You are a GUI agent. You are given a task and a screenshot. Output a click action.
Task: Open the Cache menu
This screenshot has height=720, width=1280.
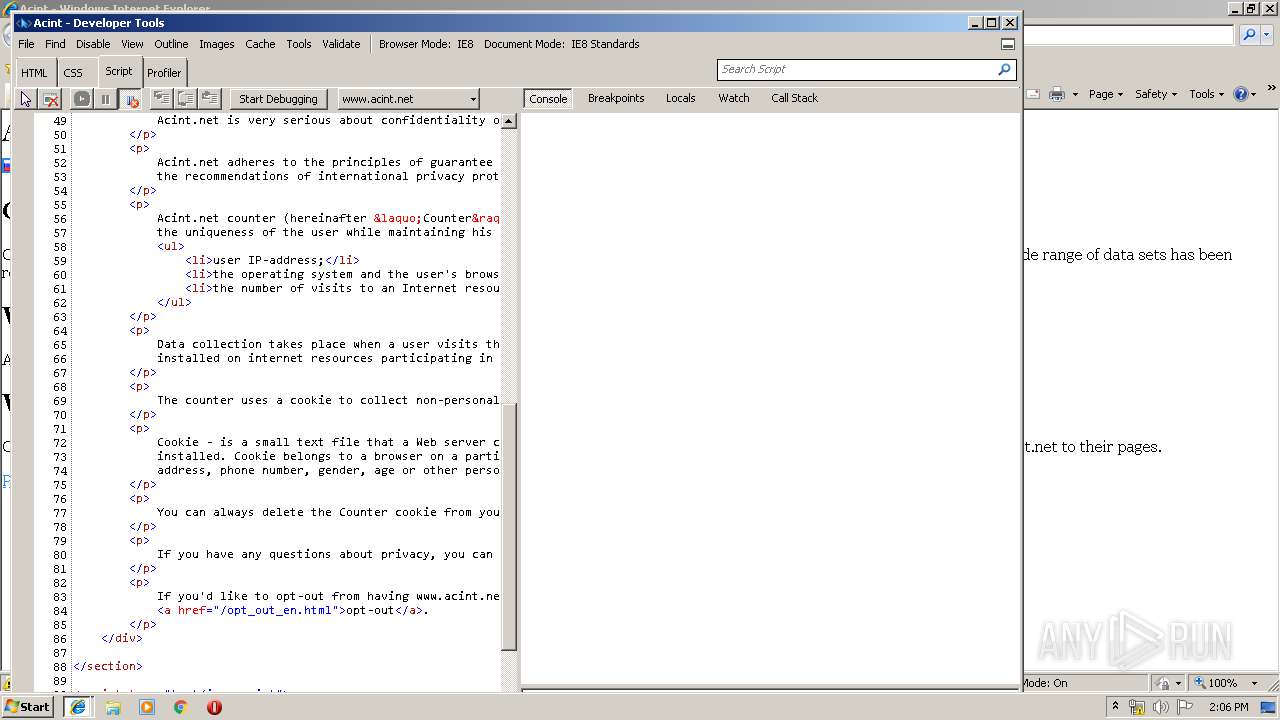[260, 44]
